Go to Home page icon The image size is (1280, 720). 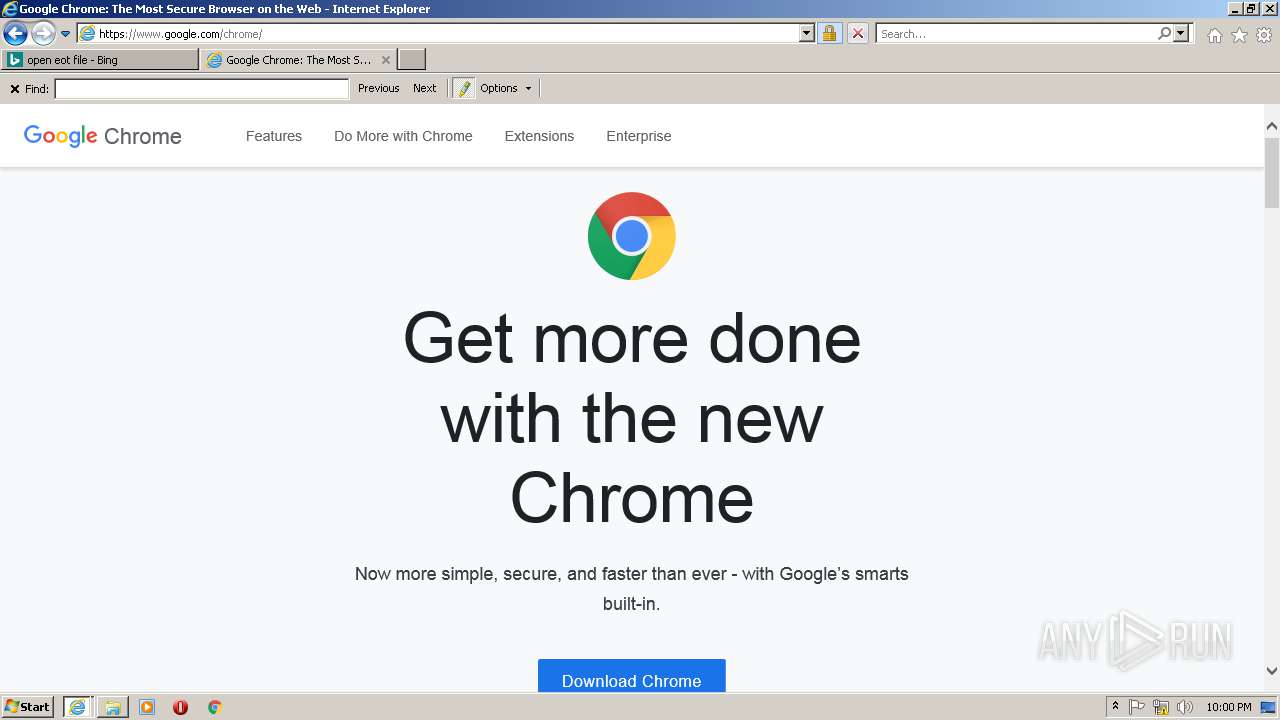point(1214,35)
